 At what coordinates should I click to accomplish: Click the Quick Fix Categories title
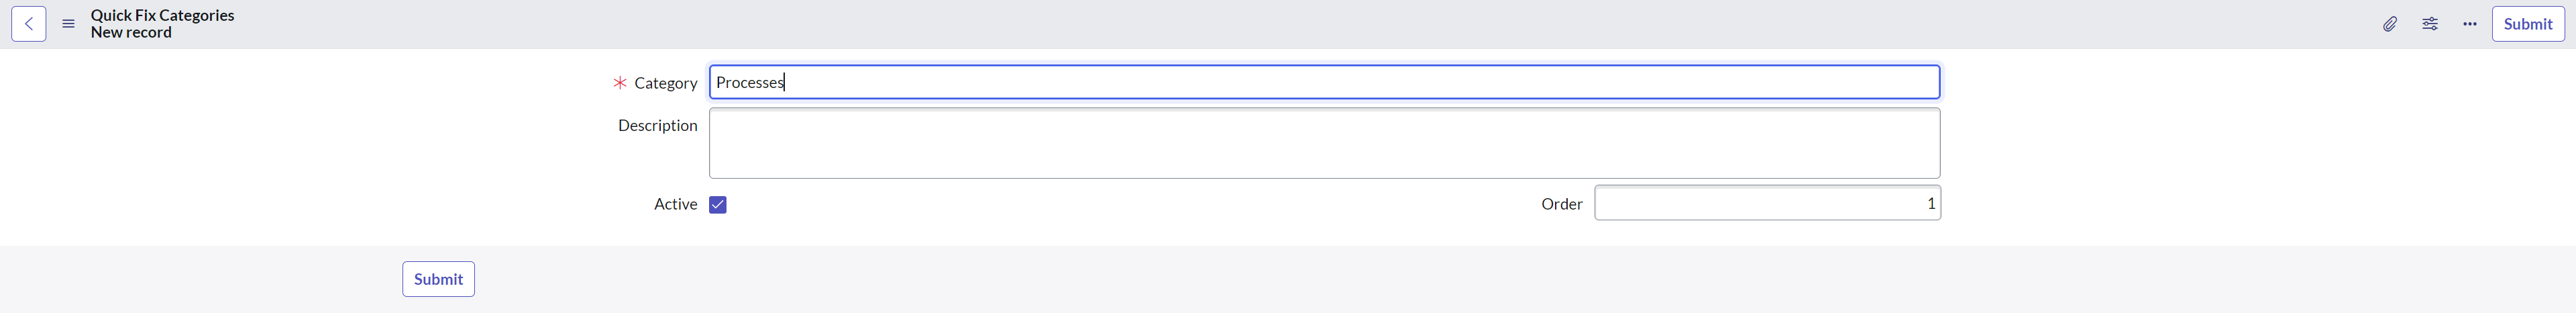162,15
